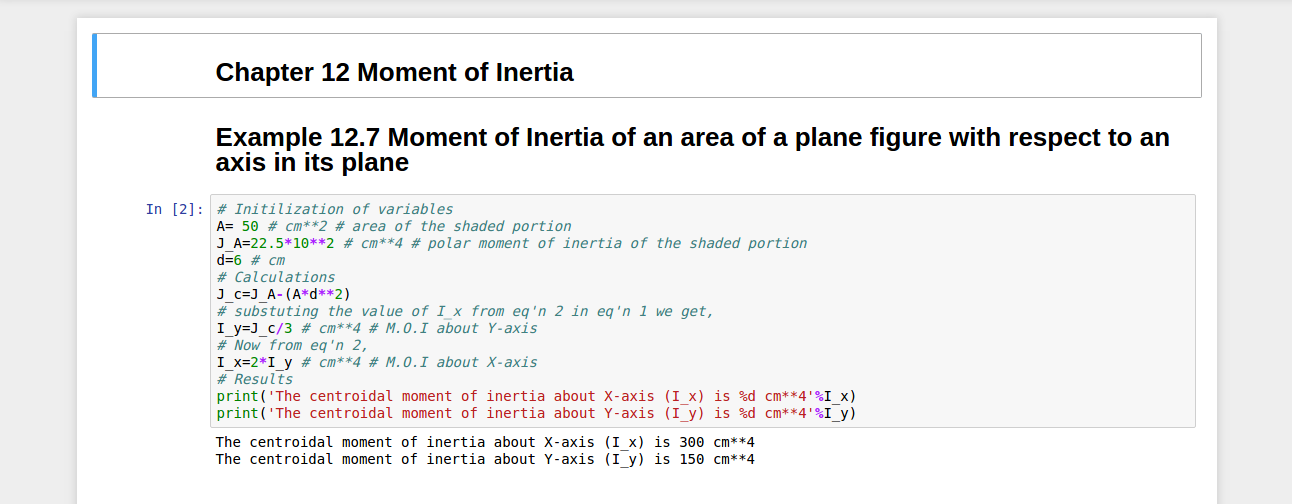Click the output line showing 300 cm**4
Viewport: 1292px width, 504px height.
click(485, 442)
